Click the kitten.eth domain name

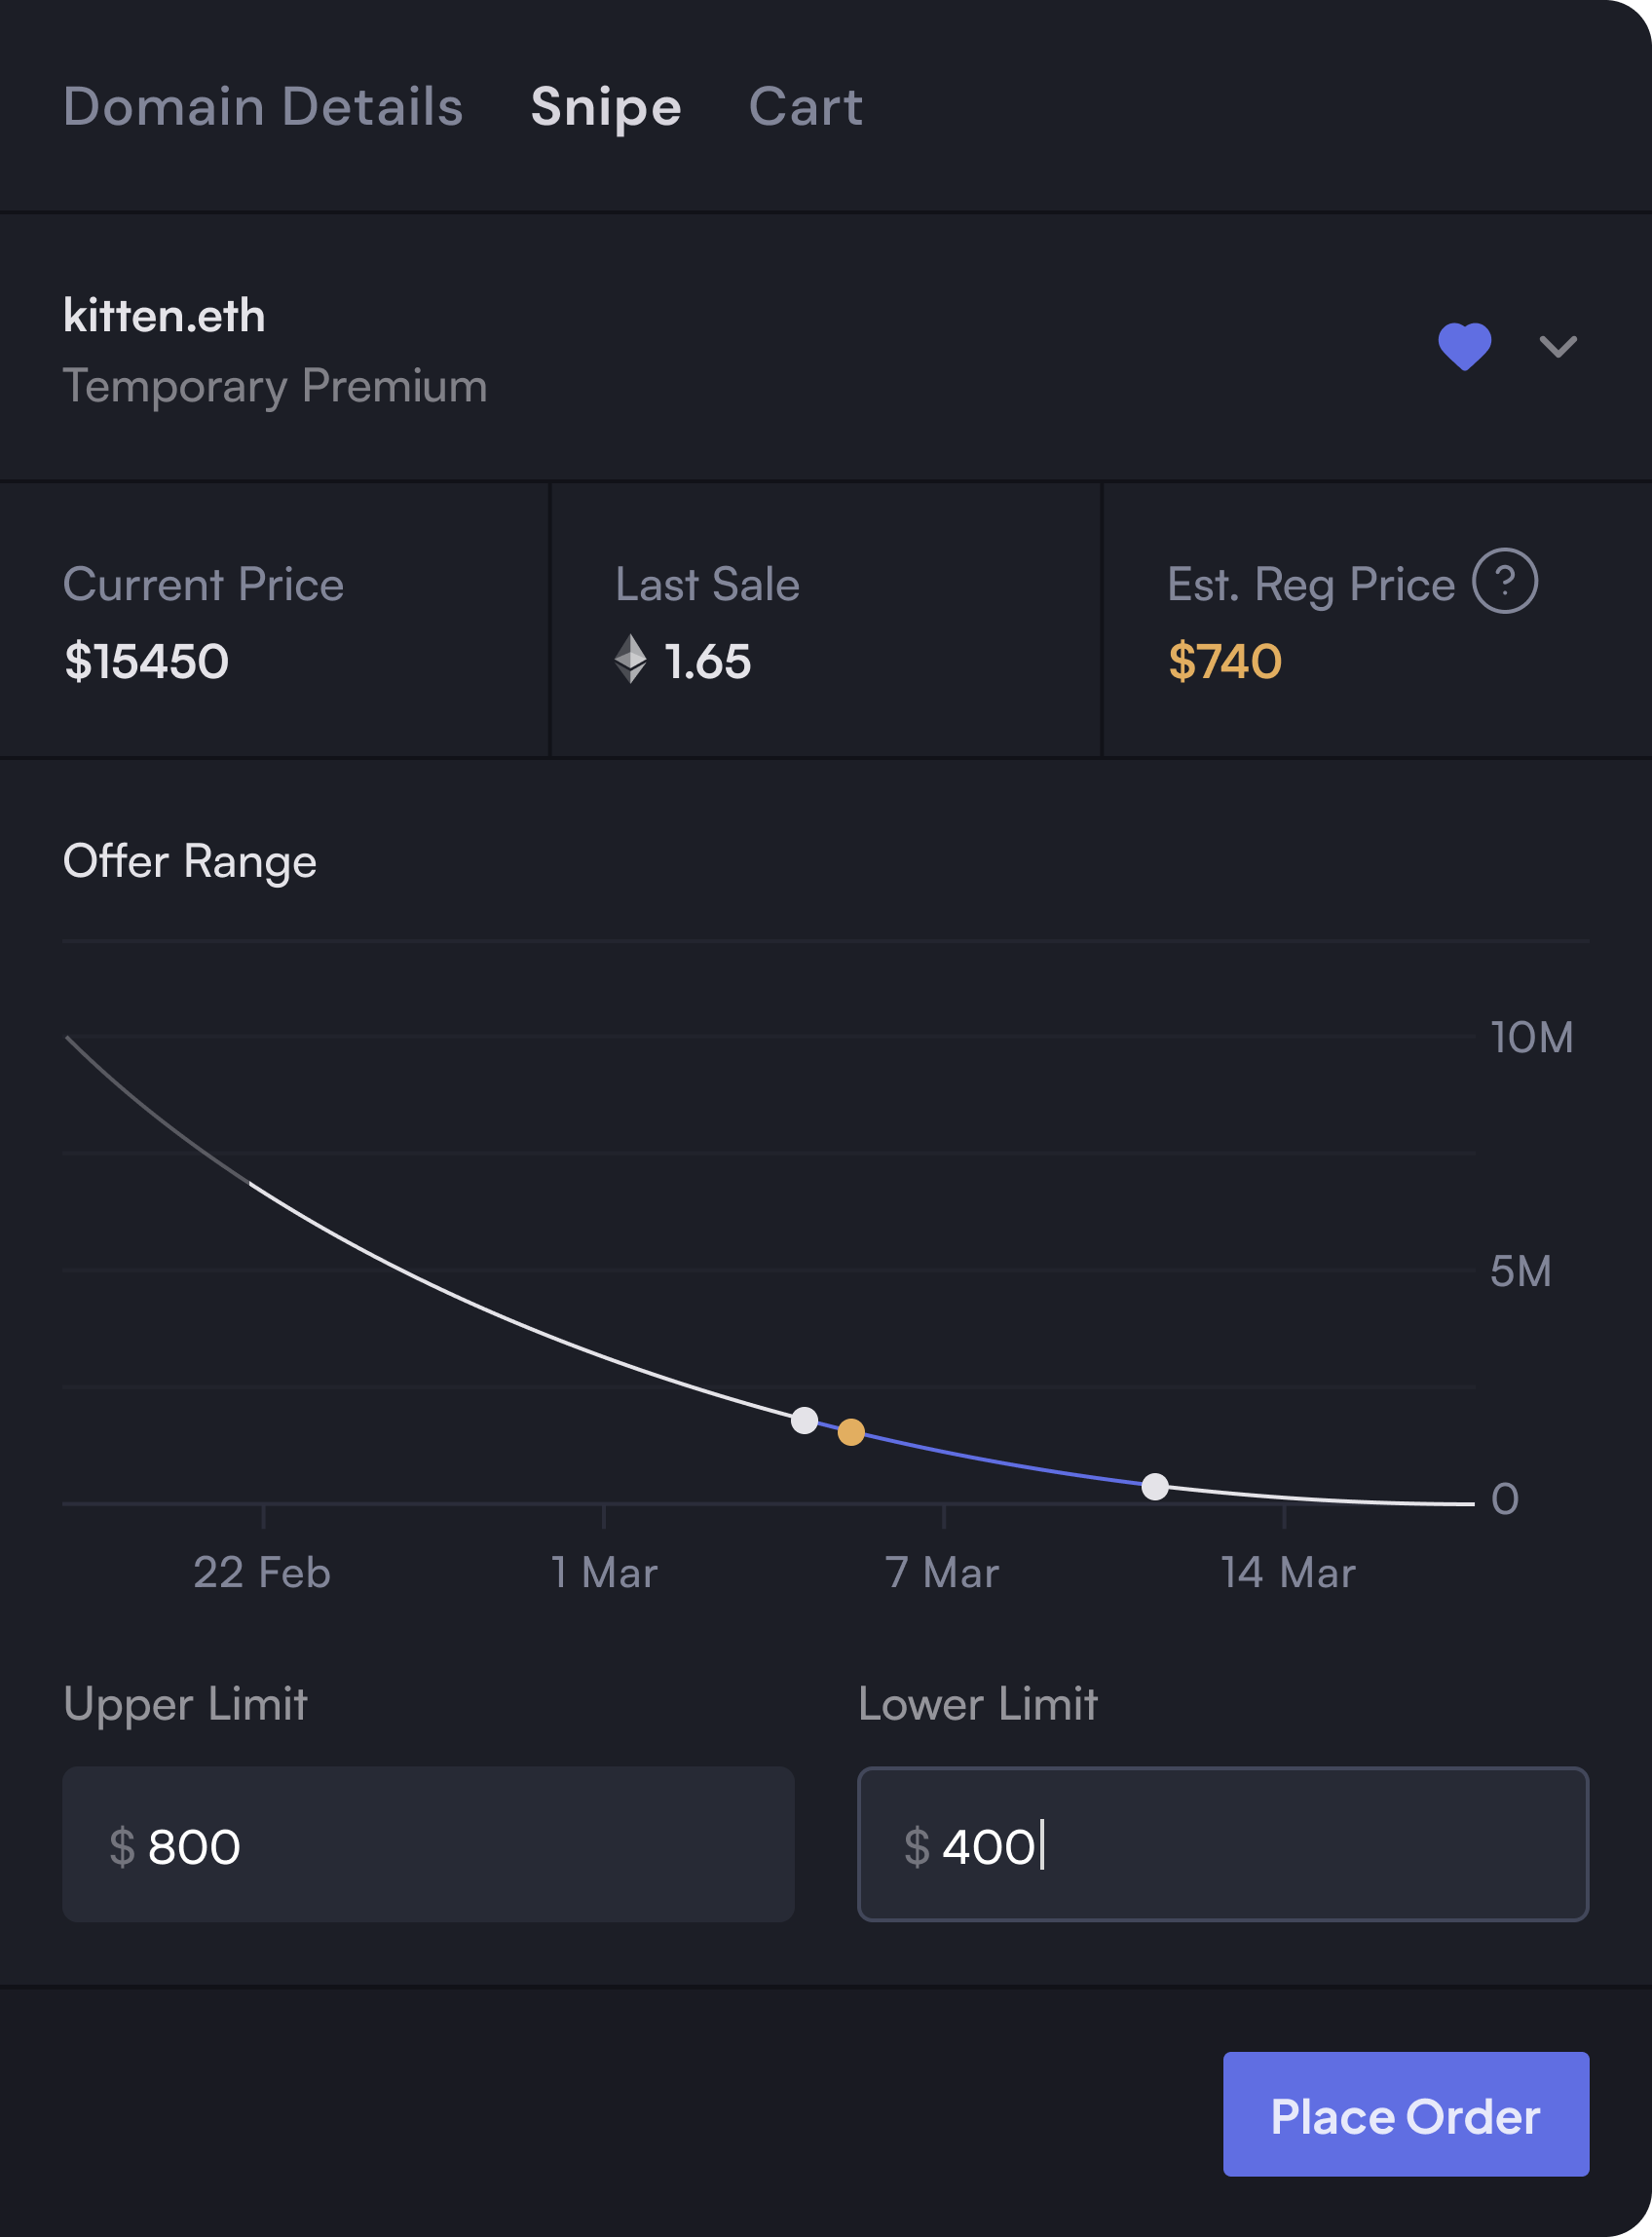click(x=164, y=316)
